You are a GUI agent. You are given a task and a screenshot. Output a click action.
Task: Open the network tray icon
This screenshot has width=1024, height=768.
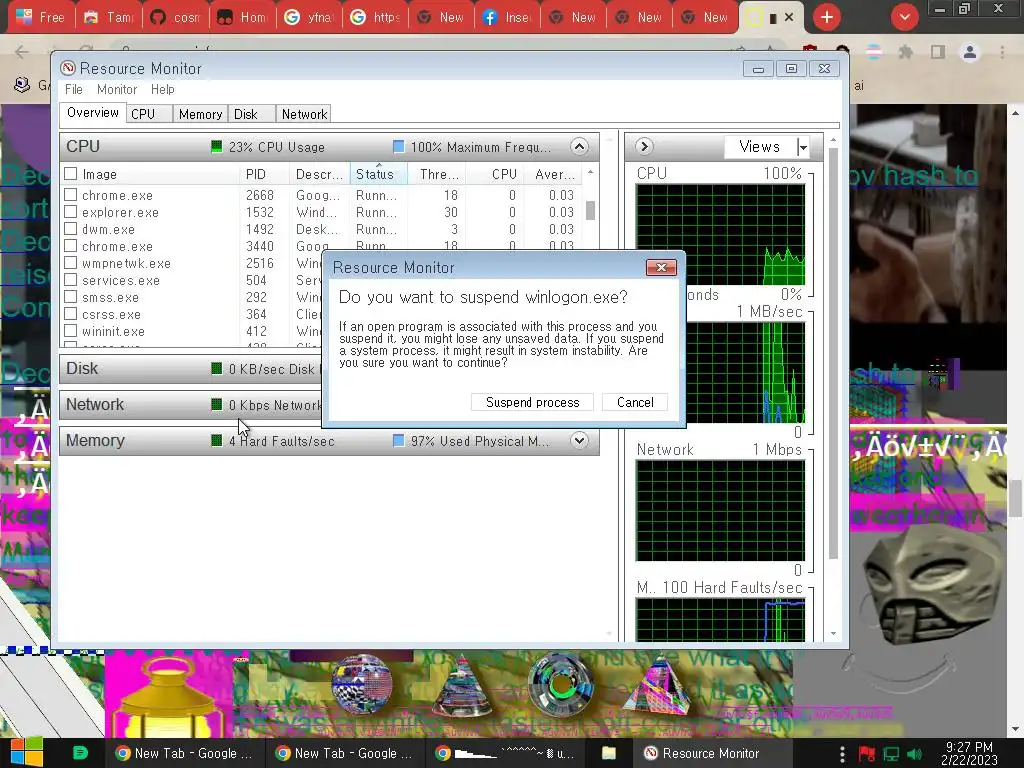click(891, 754)
